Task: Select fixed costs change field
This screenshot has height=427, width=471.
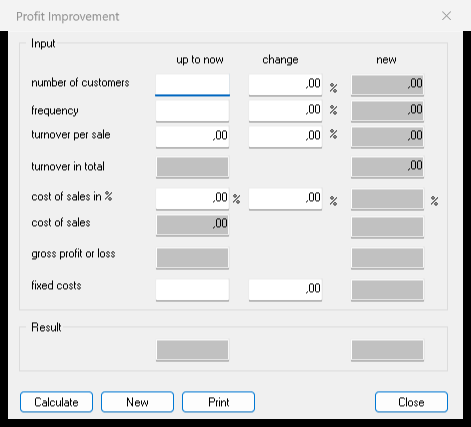Action: 285,290
